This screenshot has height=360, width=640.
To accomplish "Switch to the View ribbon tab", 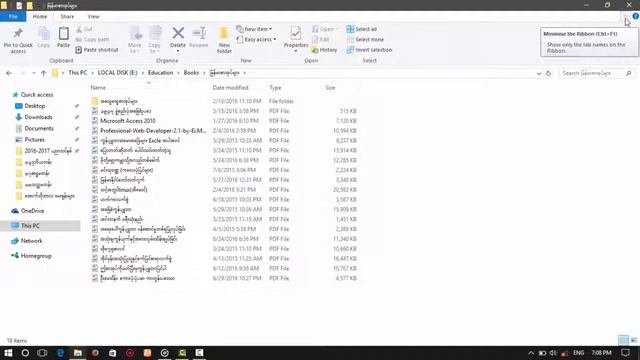I will click(93, 16).
